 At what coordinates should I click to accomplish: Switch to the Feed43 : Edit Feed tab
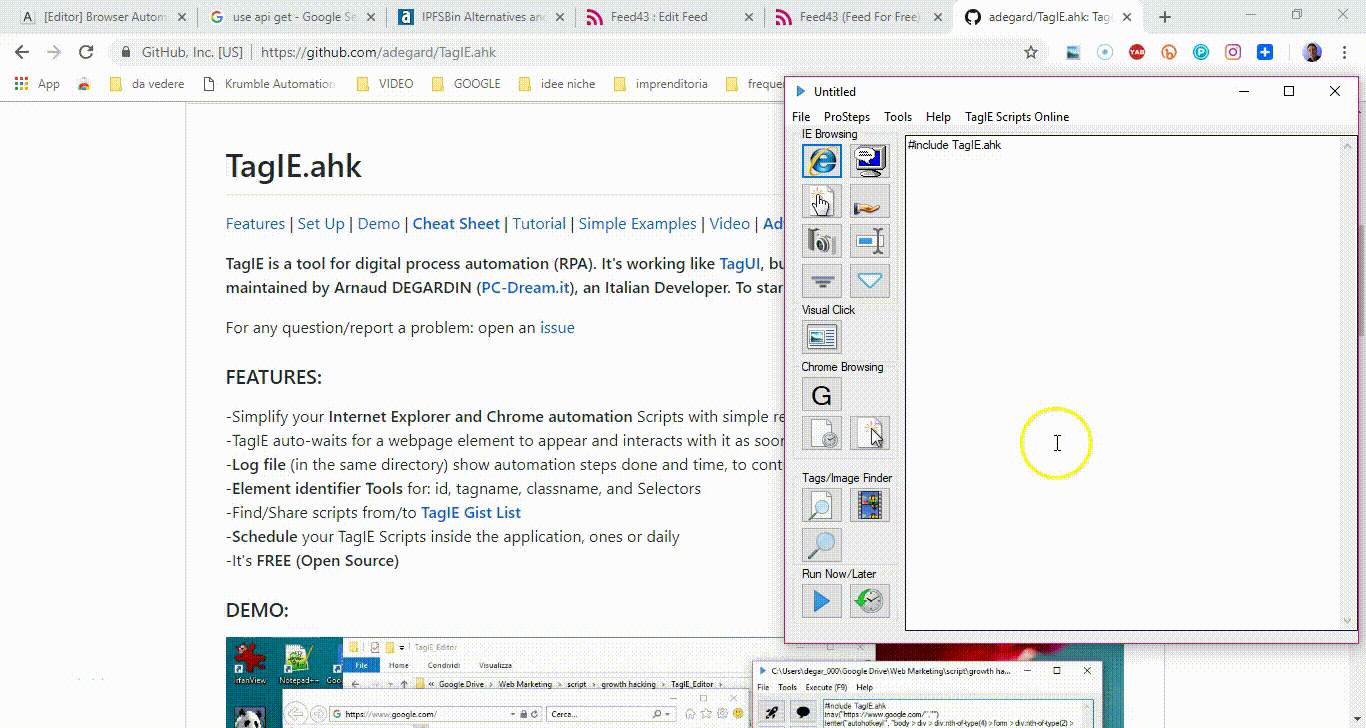pos(668,17)
